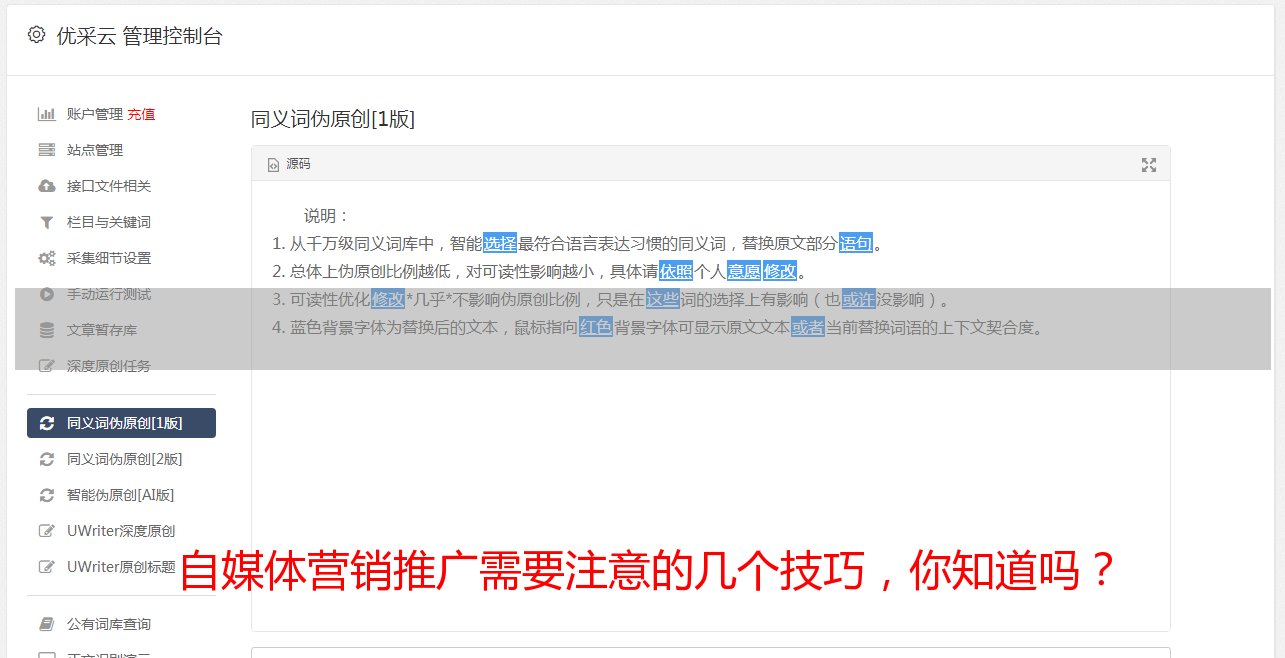1285x658 pixels.
Task: Expand editor with fullscreen arrows icon
Action: 1149,165
